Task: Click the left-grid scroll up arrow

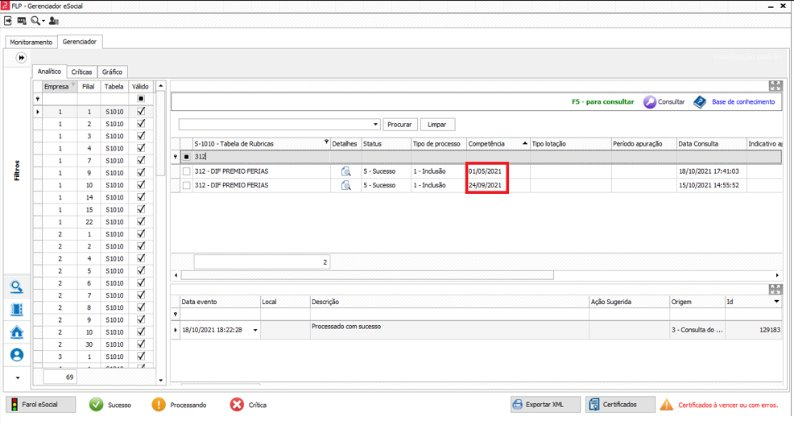Action: (161, 86)
